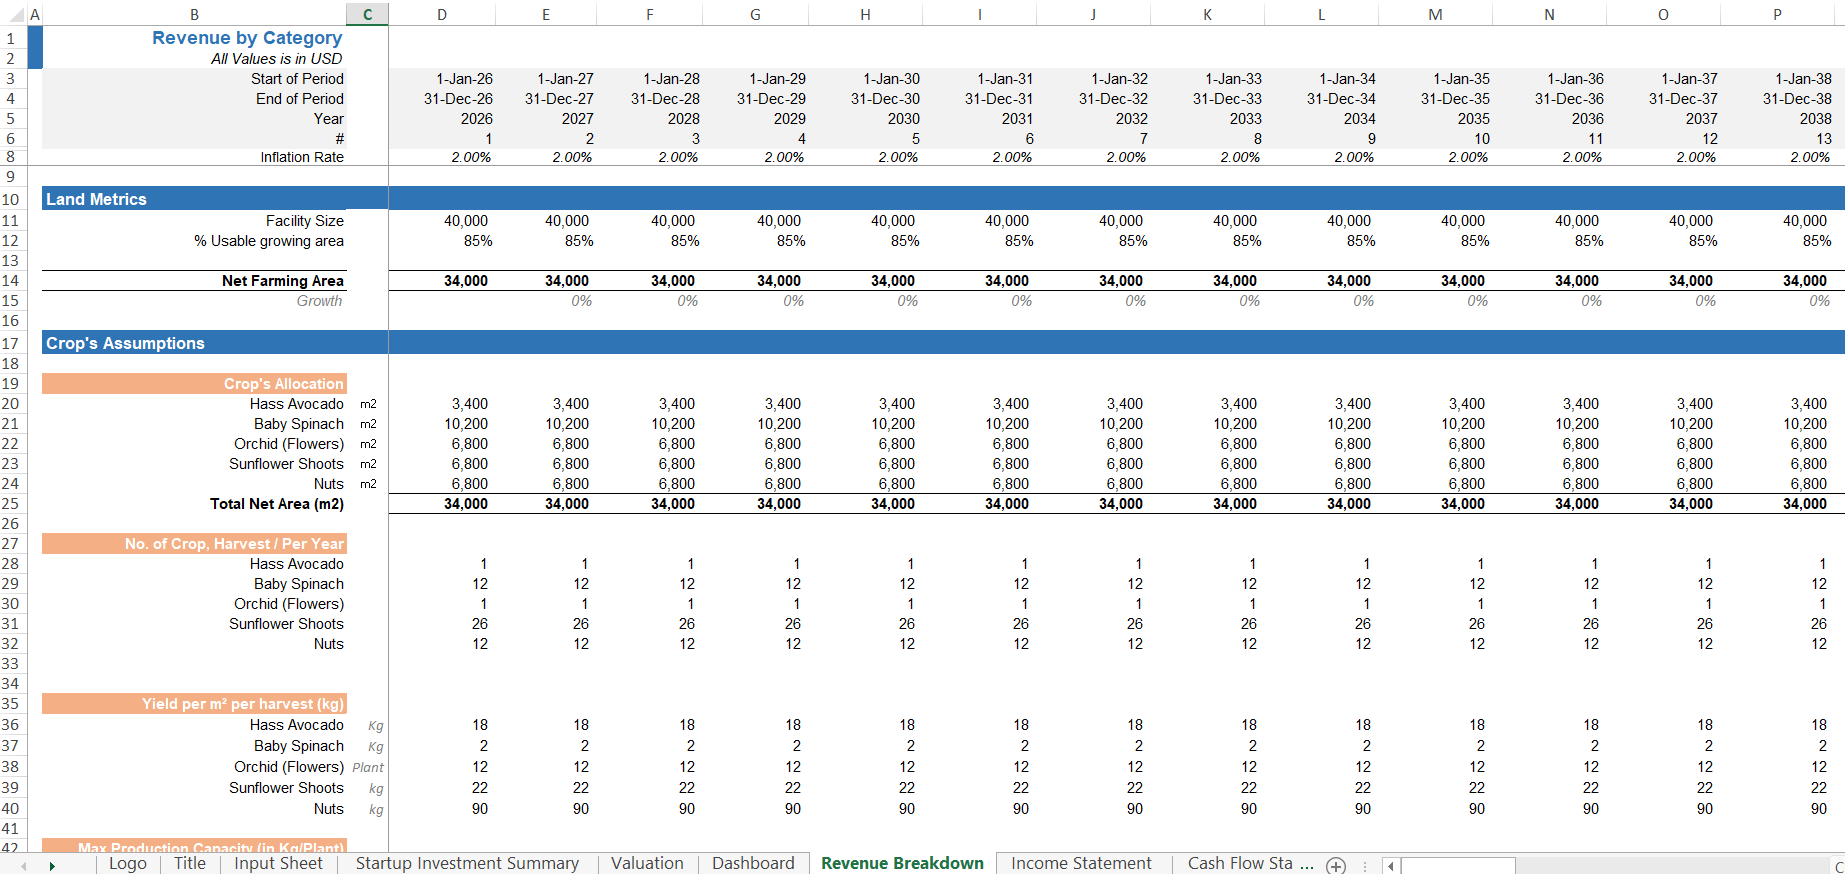Select the row 14 header
Screen dimensions: 1845x874
(11, 281)
